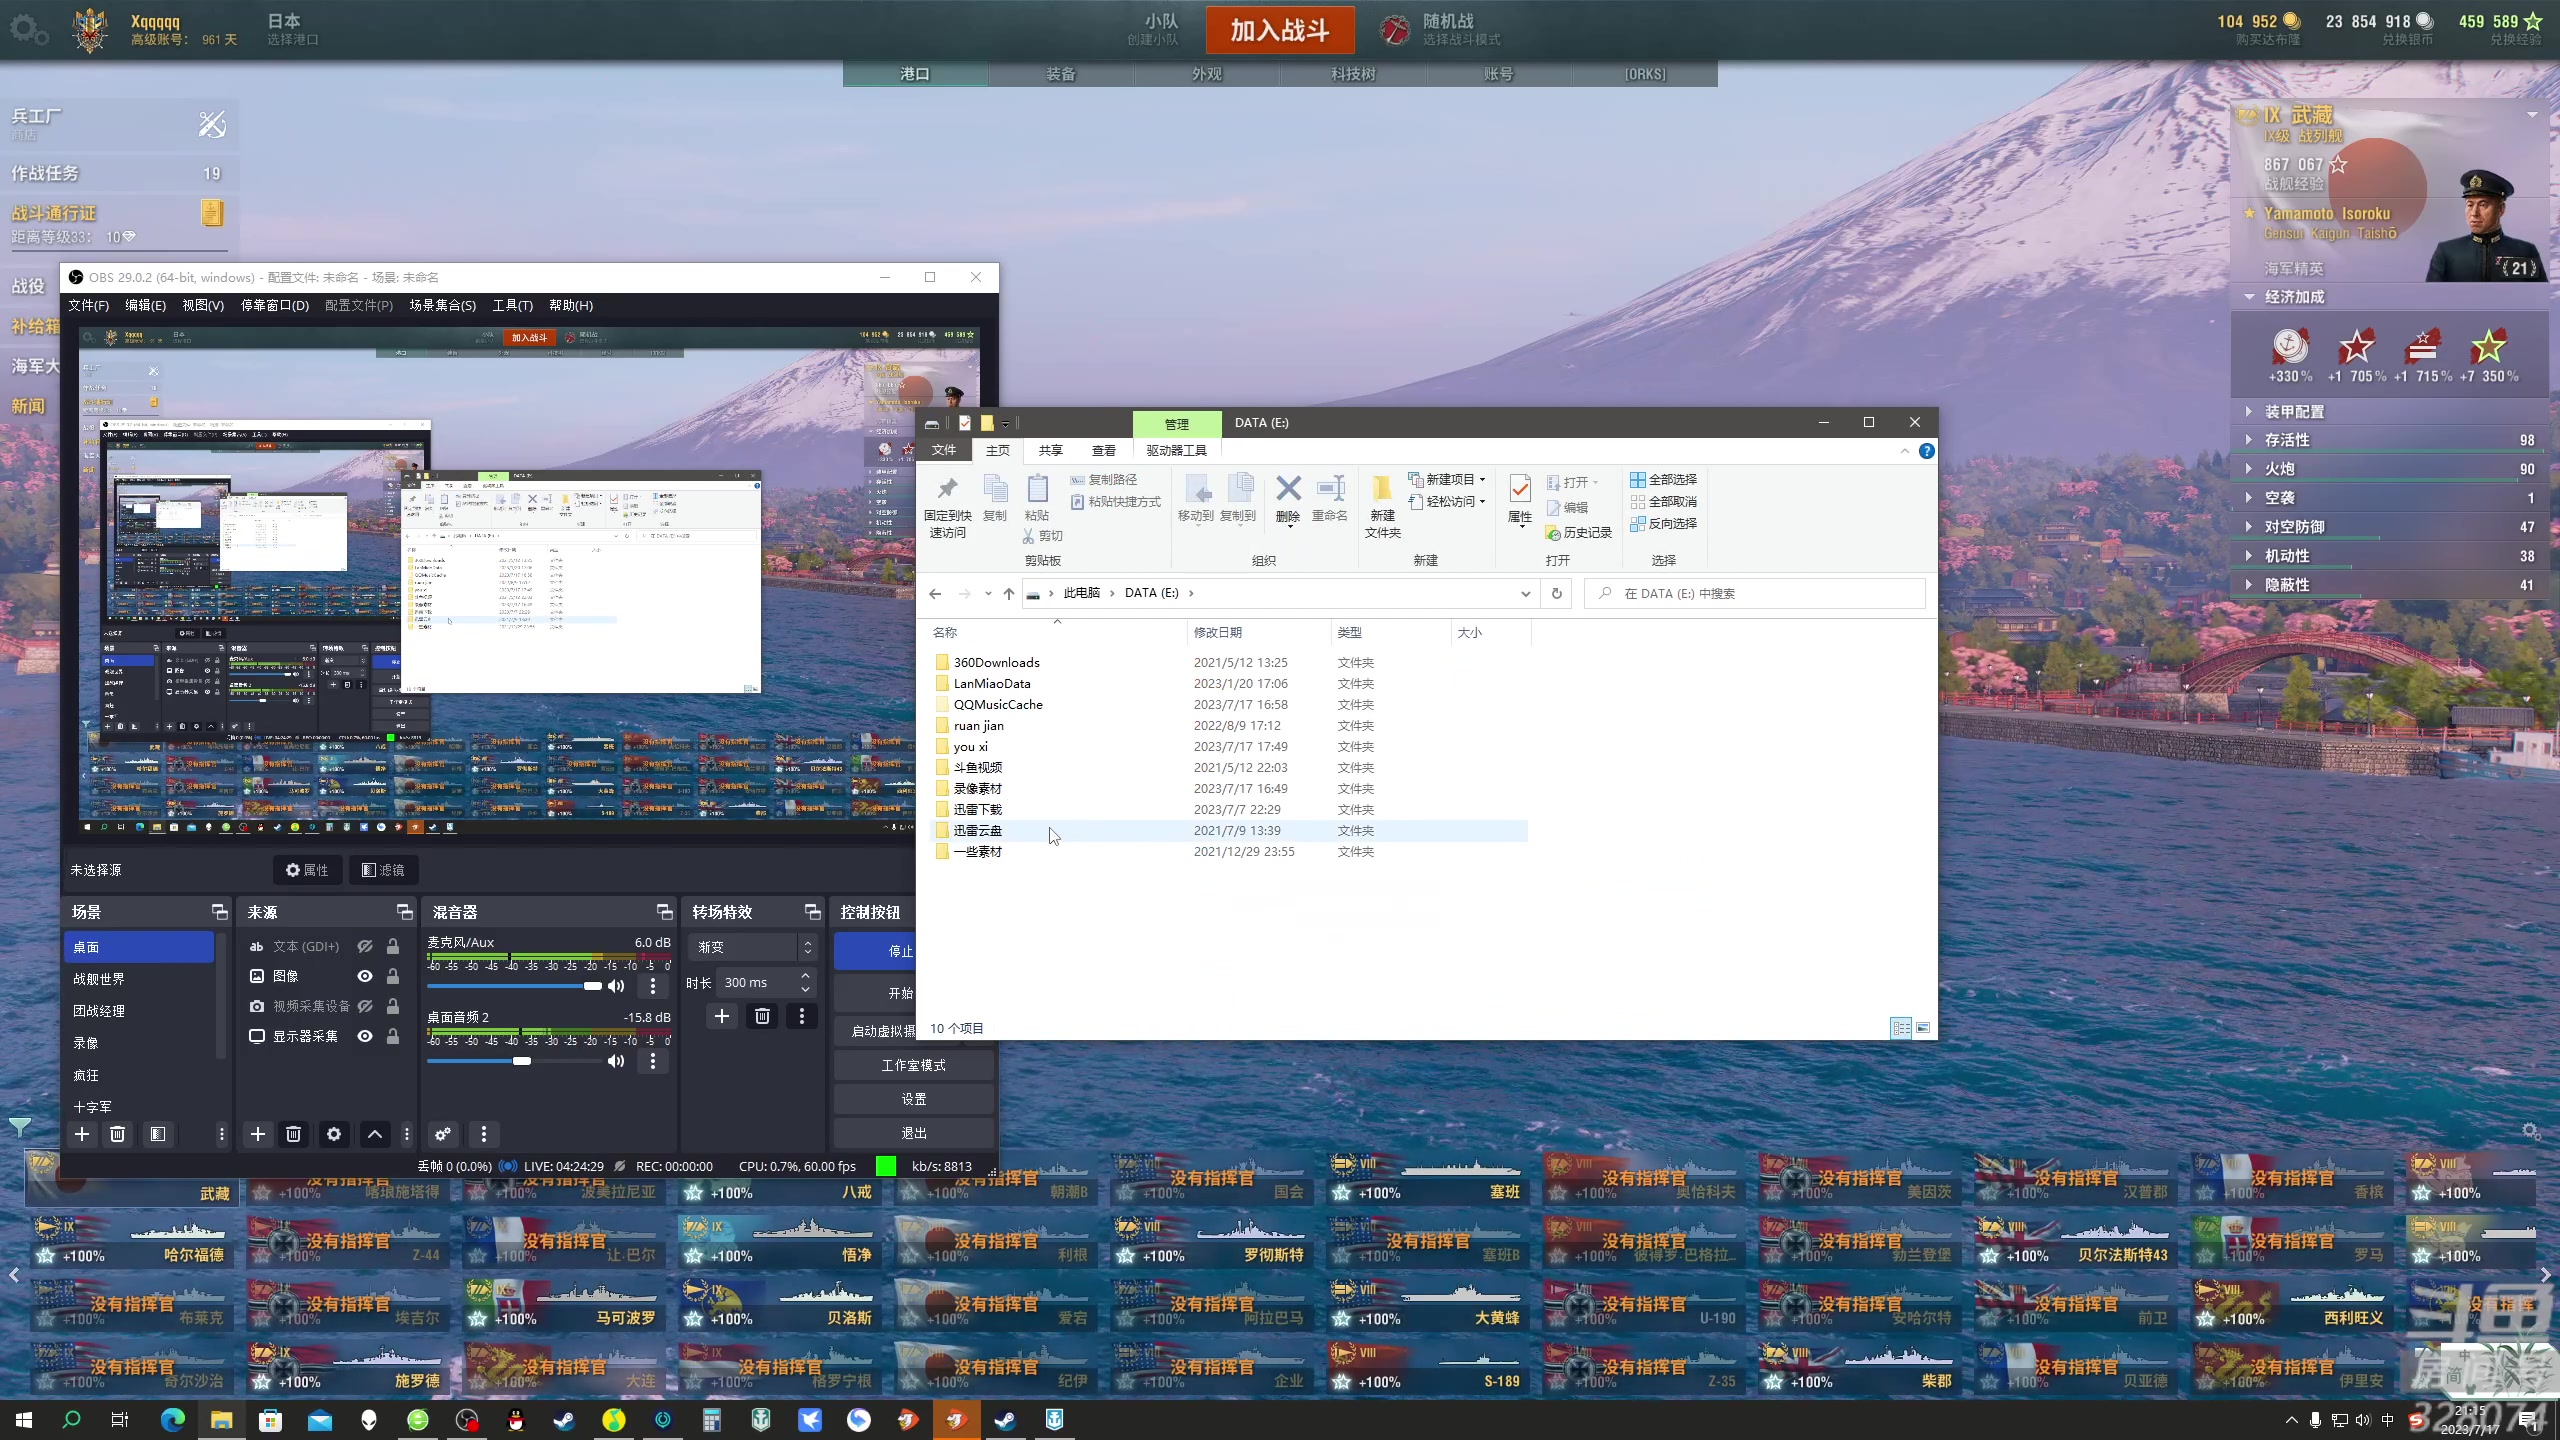The width and height of the screenshot is (2560, 1440).
Task: Open the address bar history dropdown
Action: tap(1525, 594)
